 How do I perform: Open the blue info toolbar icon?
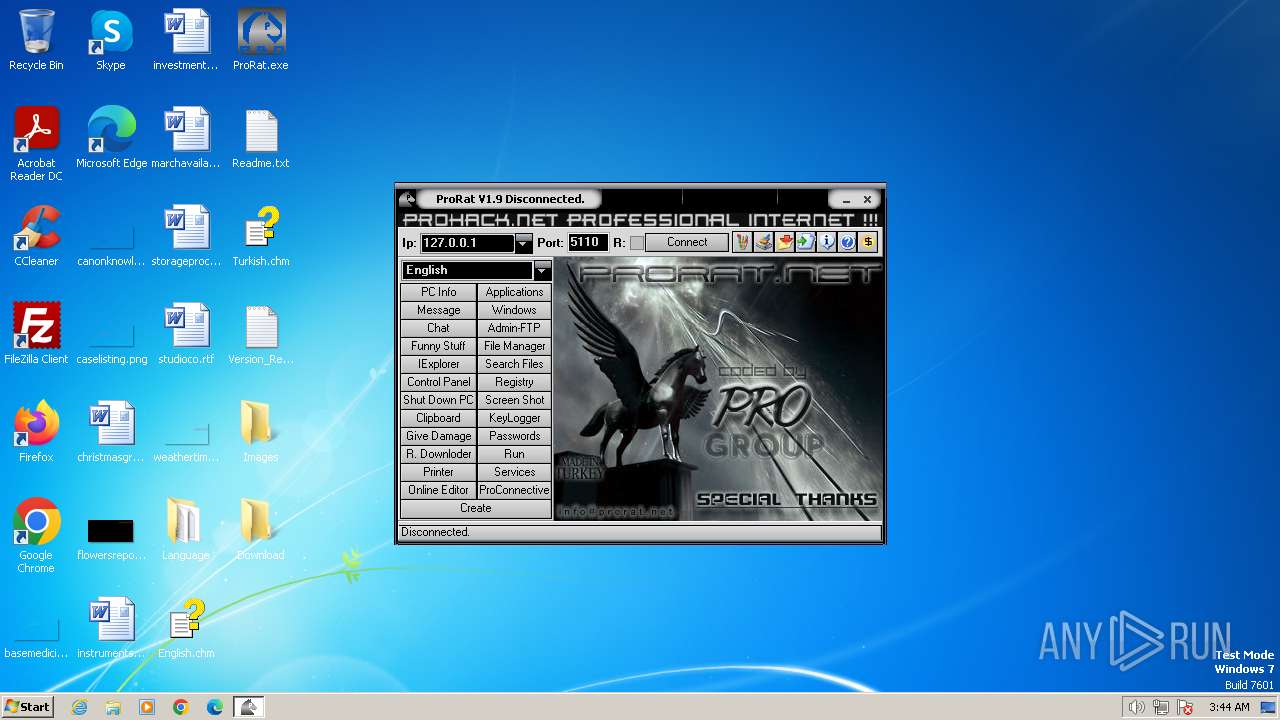(x=826, y=242)
